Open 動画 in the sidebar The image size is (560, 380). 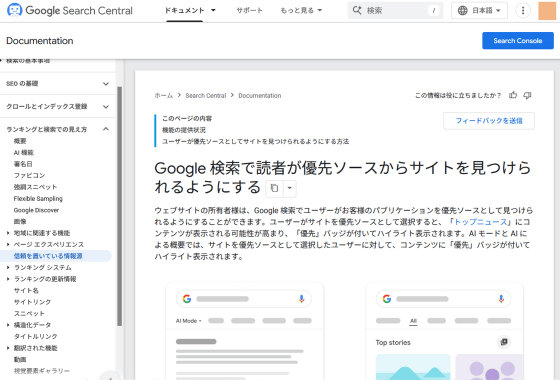coord(20,359)
